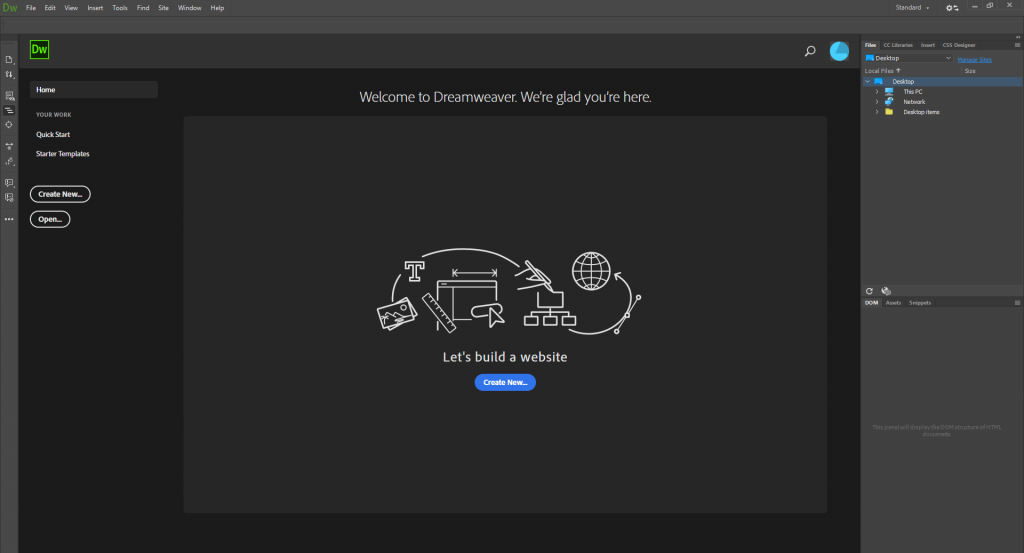Sort by the Local Files column header

[x=882, y=71]
